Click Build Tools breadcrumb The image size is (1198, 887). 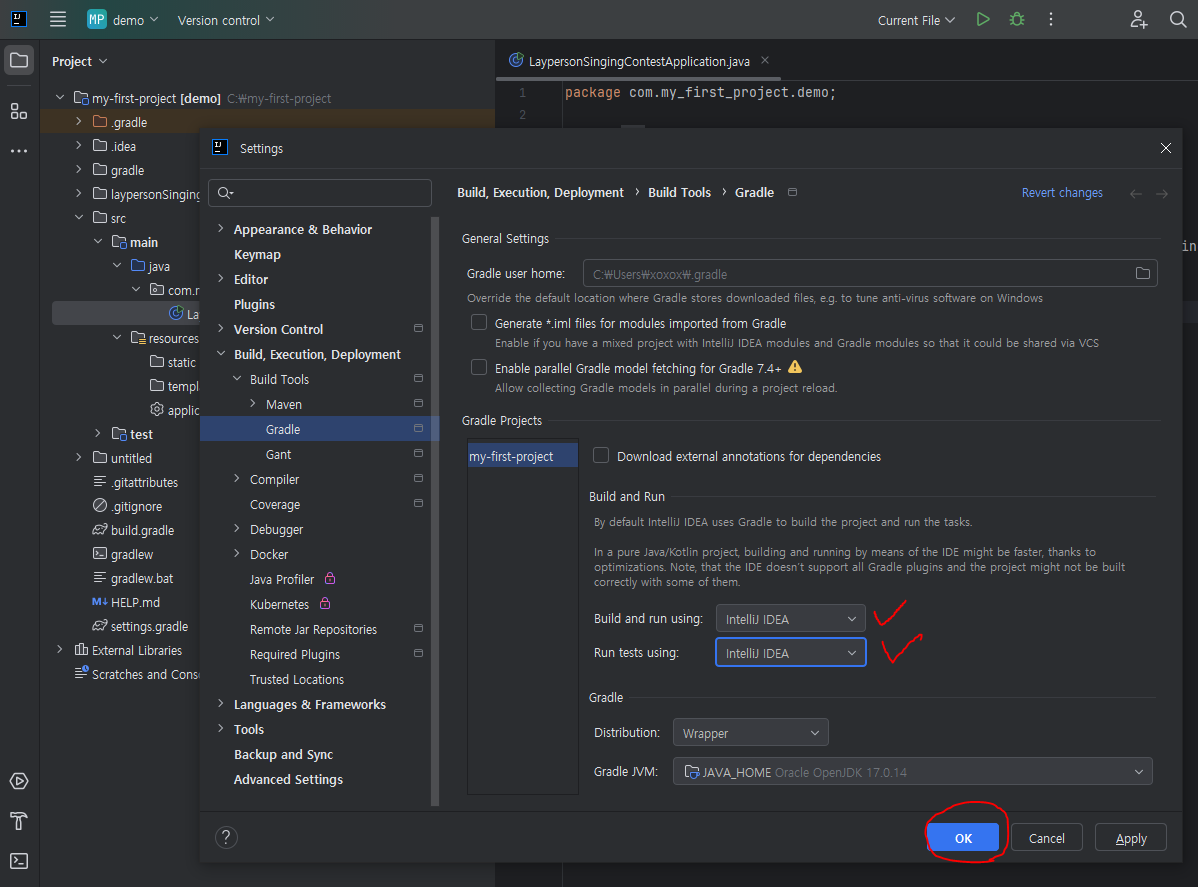point(679,193)
